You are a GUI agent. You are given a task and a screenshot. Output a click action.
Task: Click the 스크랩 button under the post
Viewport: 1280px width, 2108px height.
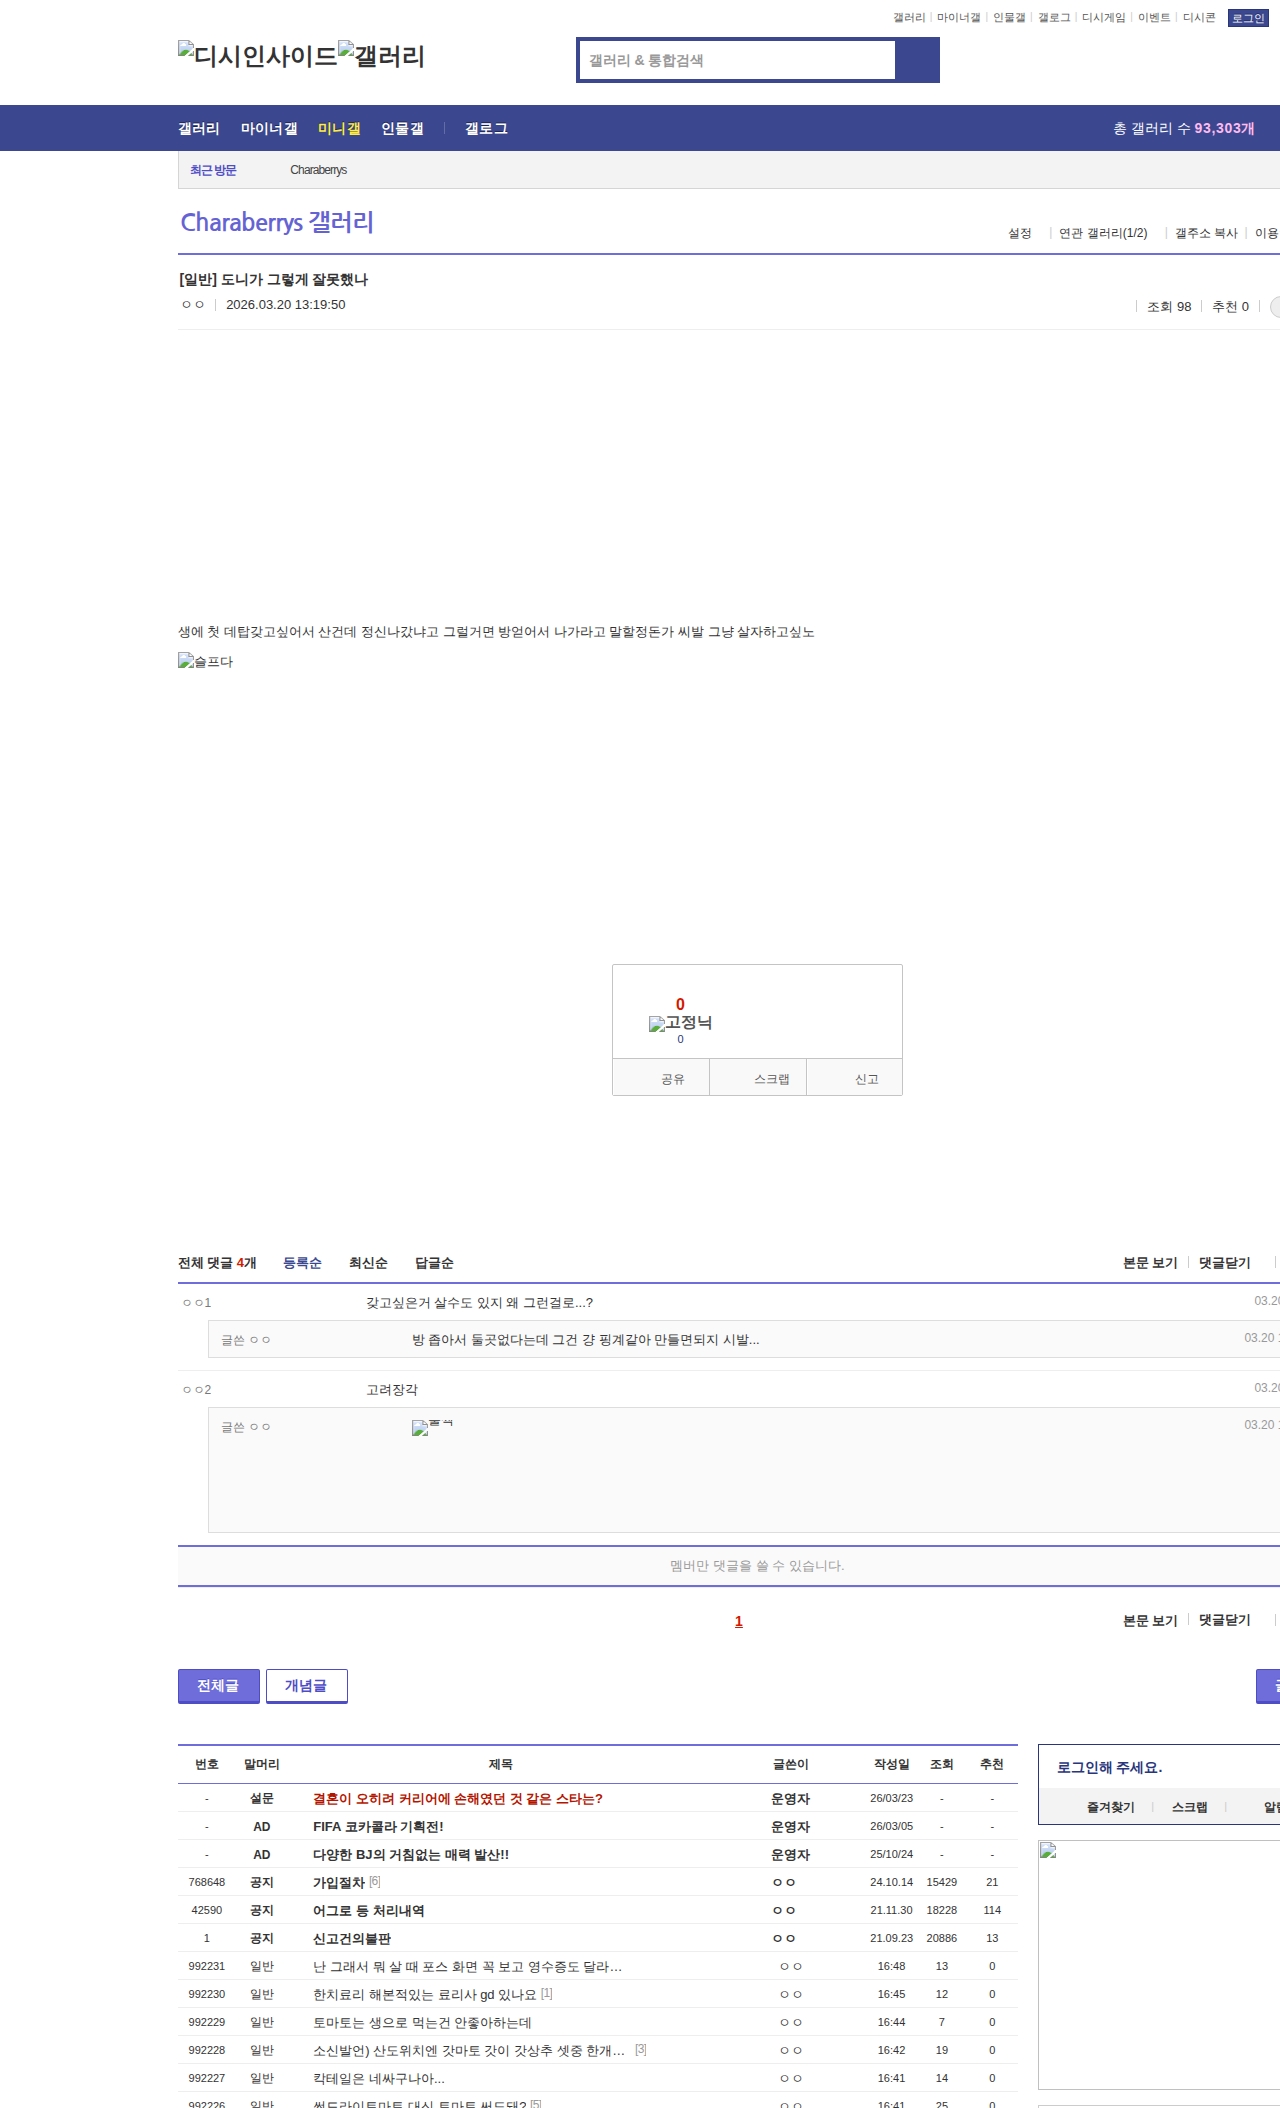[771, 1079]
